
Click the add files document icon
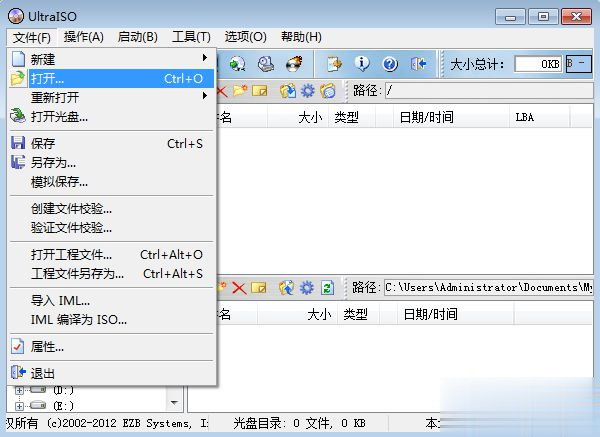[334, 64]
